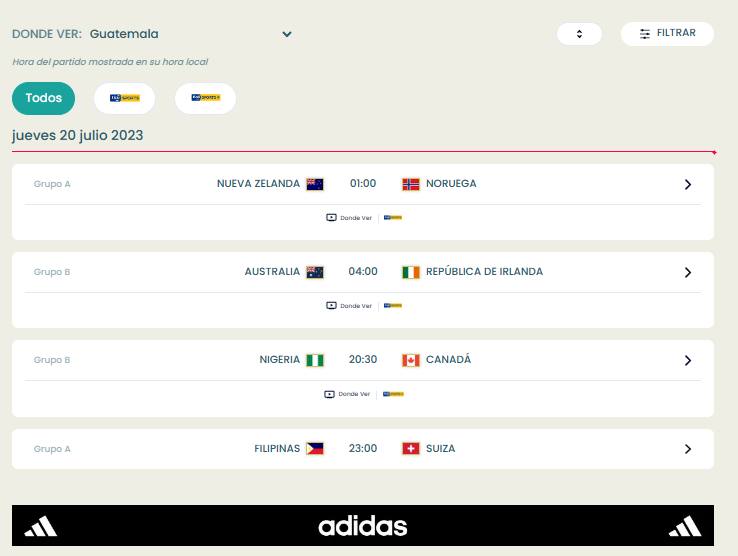The width and height of the screenshot is (738, 556).
Task: Open the adidas sponsor banner
Action: click(362, 525)
